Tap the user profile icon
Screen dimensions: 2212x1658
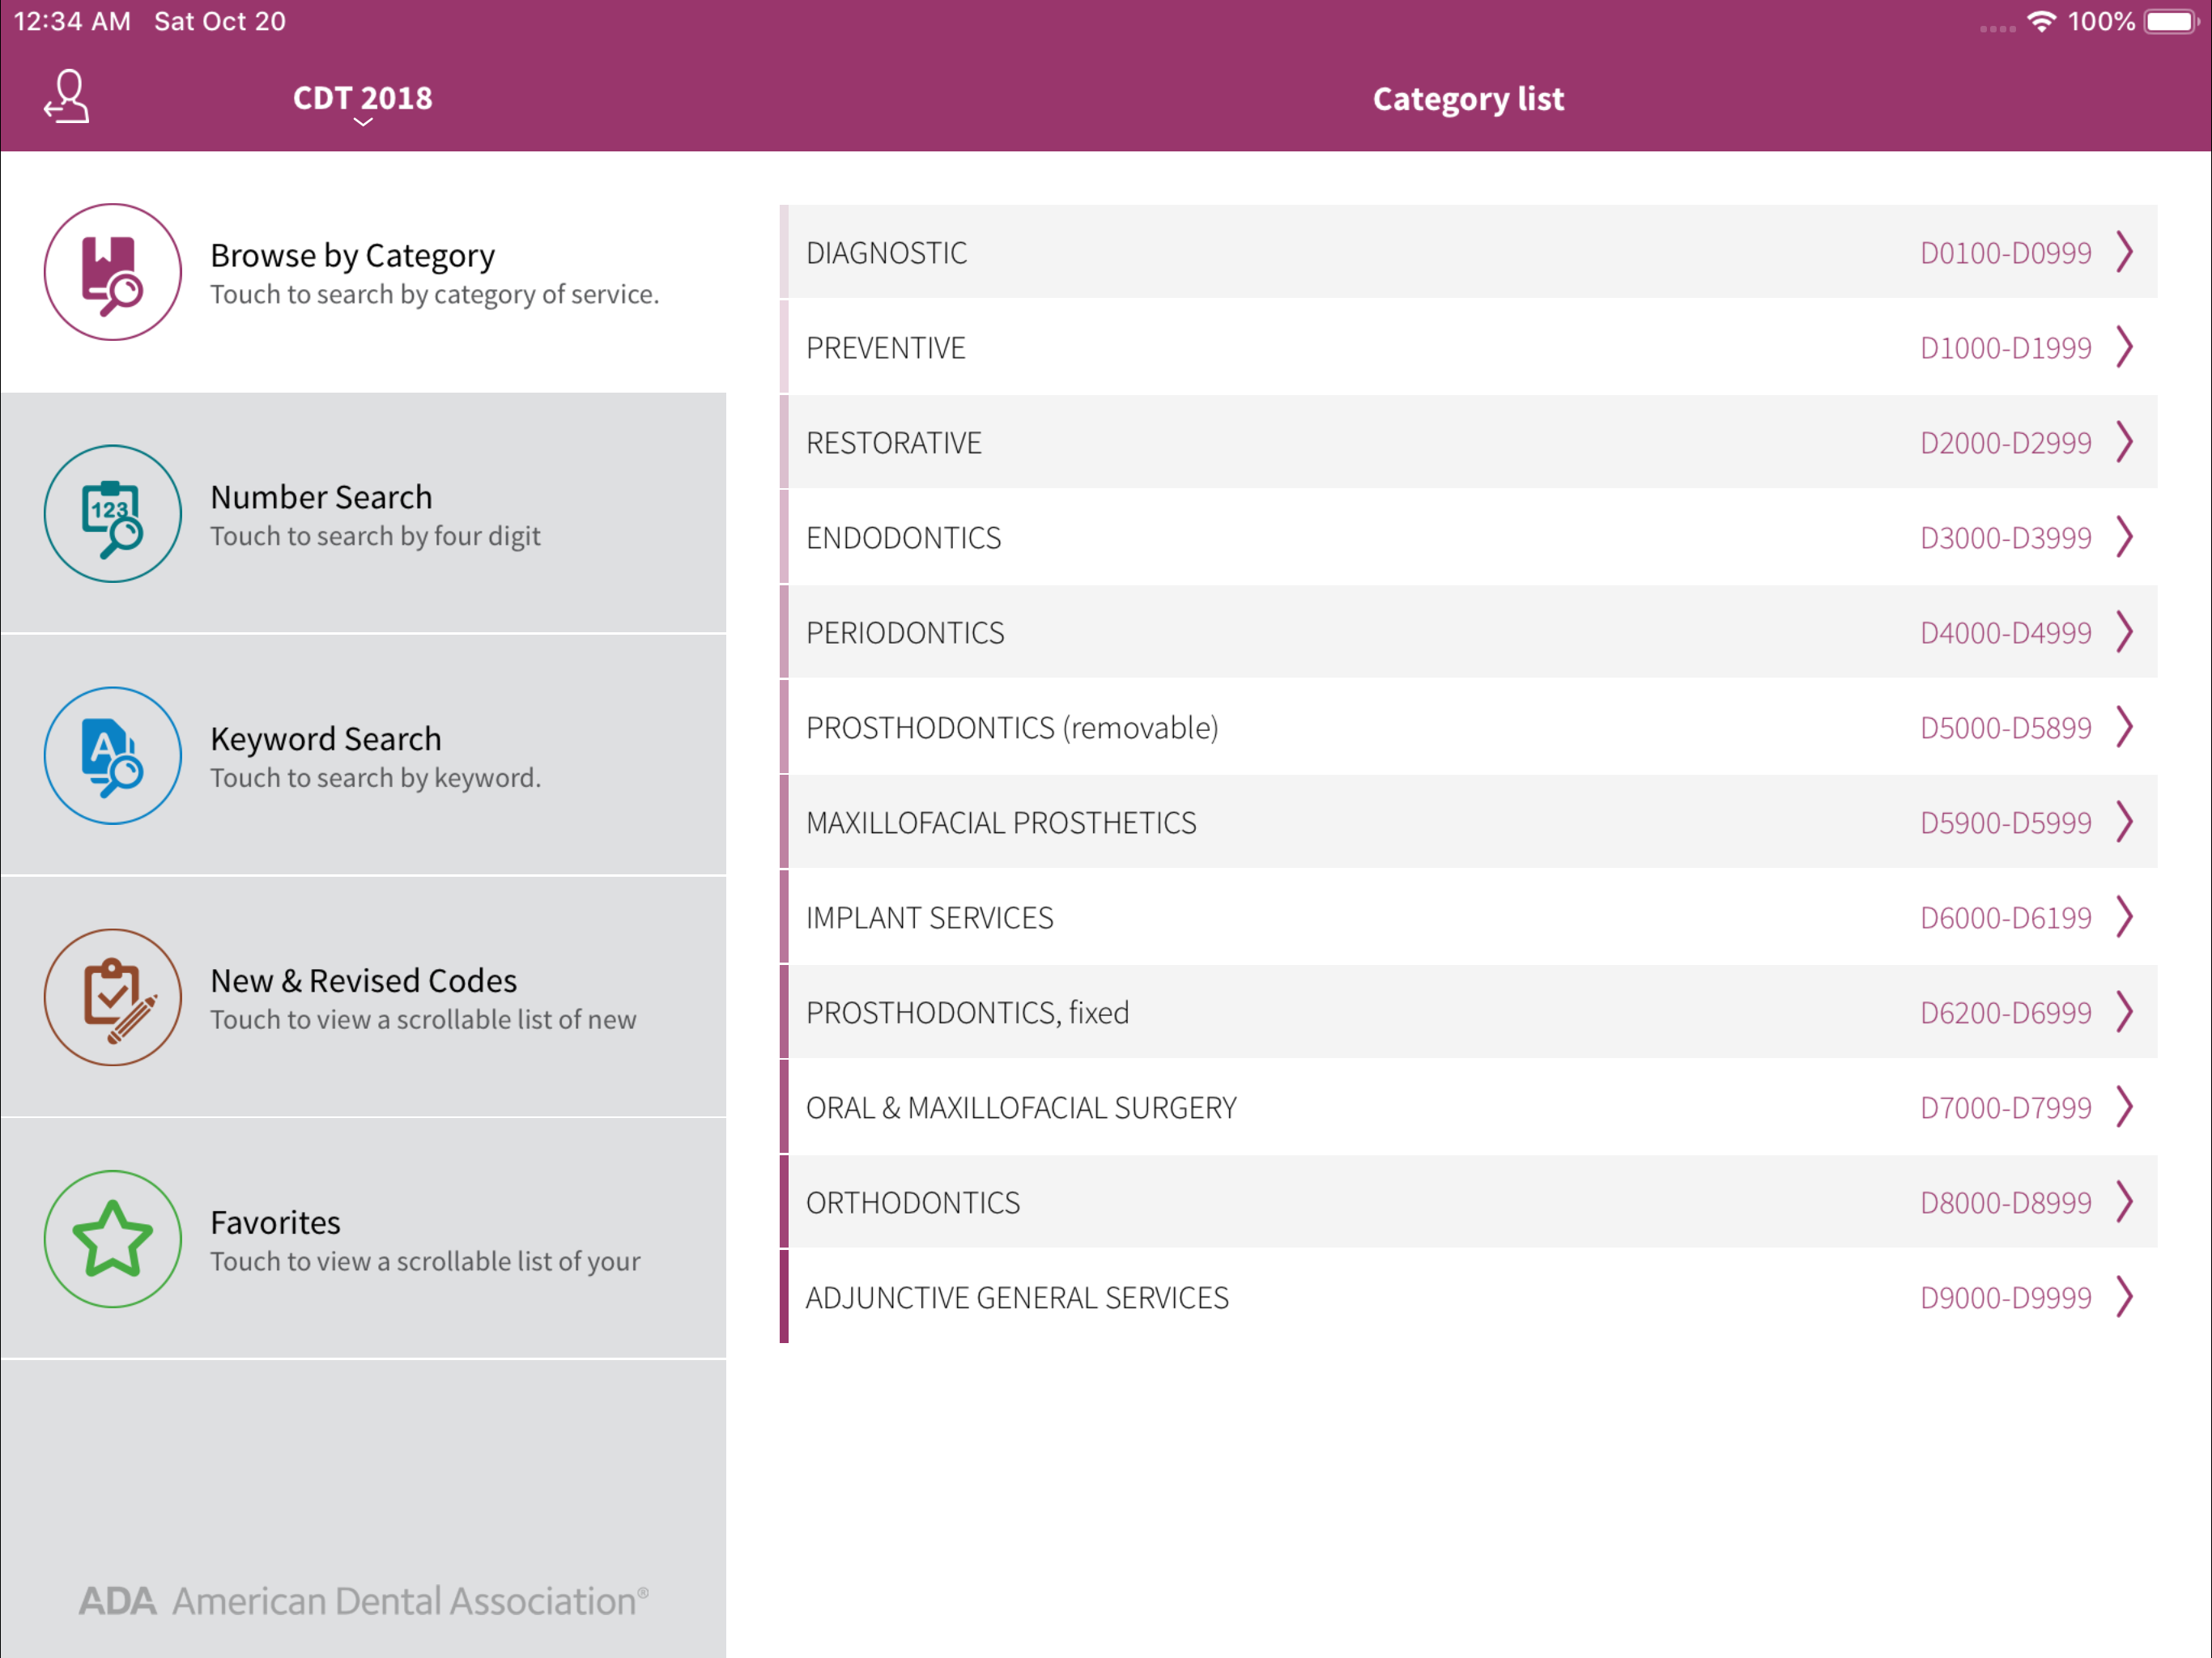click(x=67, y=97)
